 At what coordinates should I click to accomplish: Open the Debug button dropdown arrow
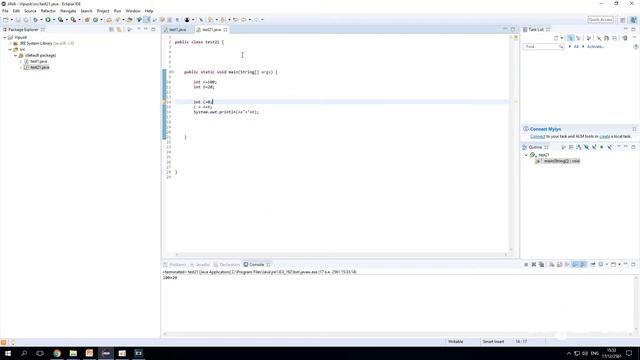[41, 20]
